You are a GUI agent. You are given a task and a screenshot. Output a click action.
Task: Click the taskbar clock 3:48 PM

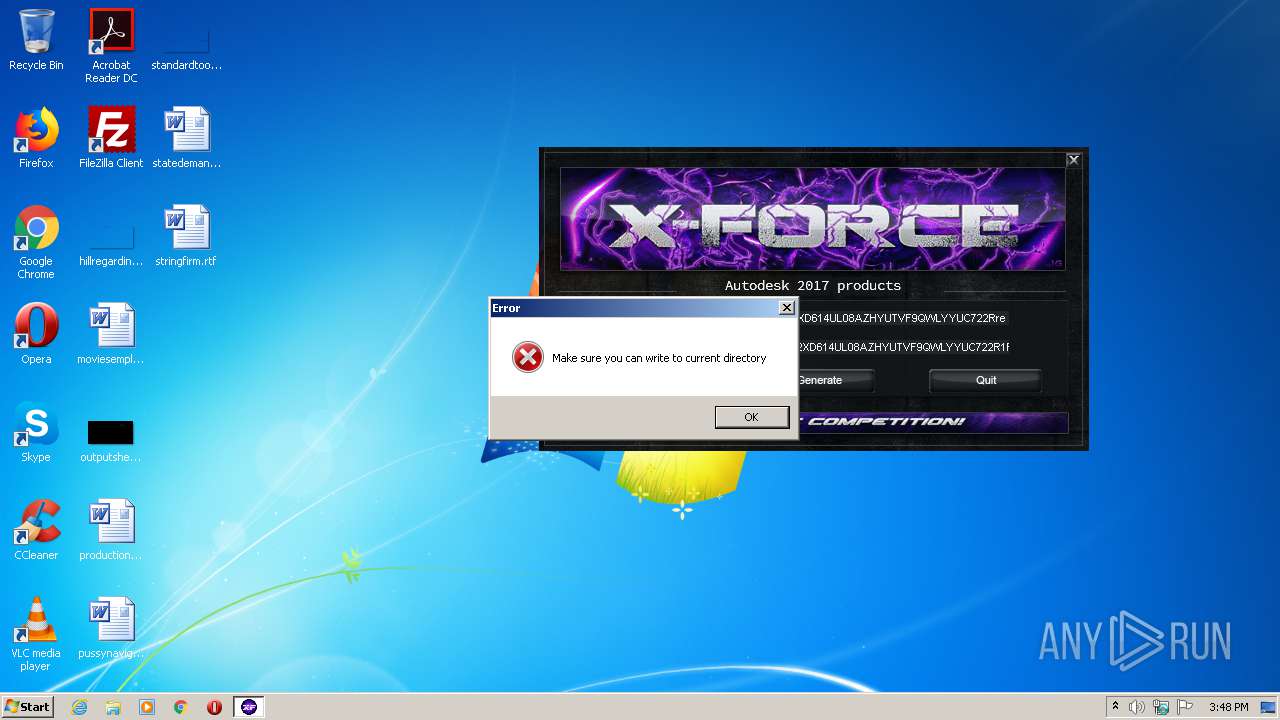[1229, 707]
